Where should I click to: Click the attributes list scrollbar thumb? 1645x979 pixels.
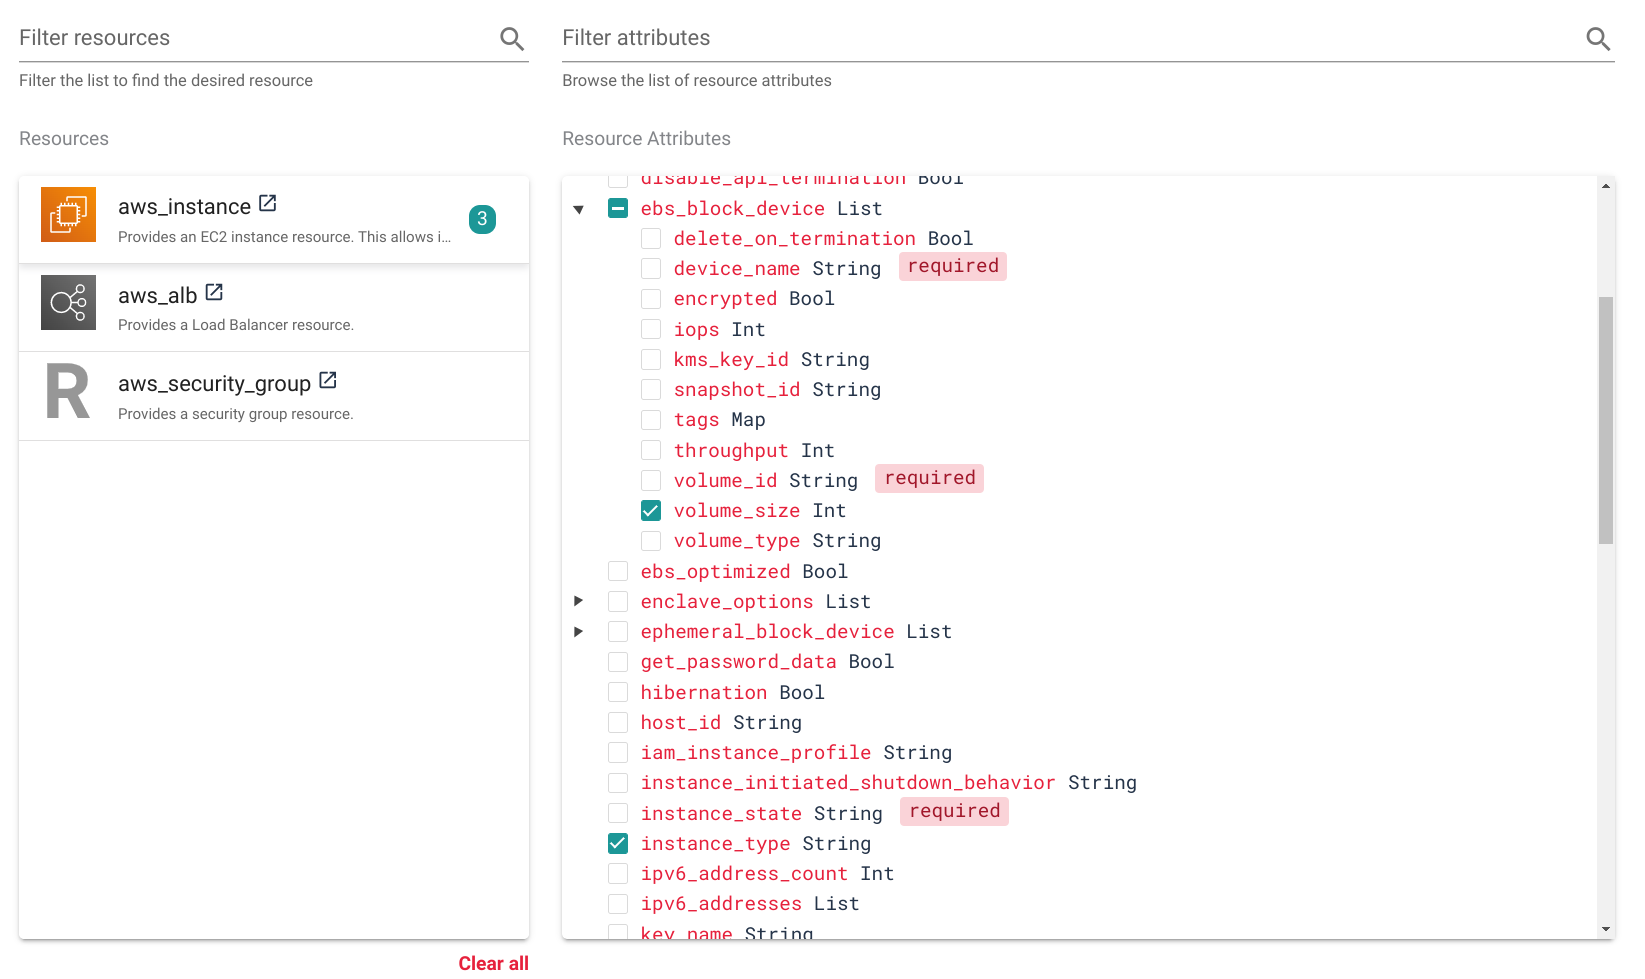1606,420
